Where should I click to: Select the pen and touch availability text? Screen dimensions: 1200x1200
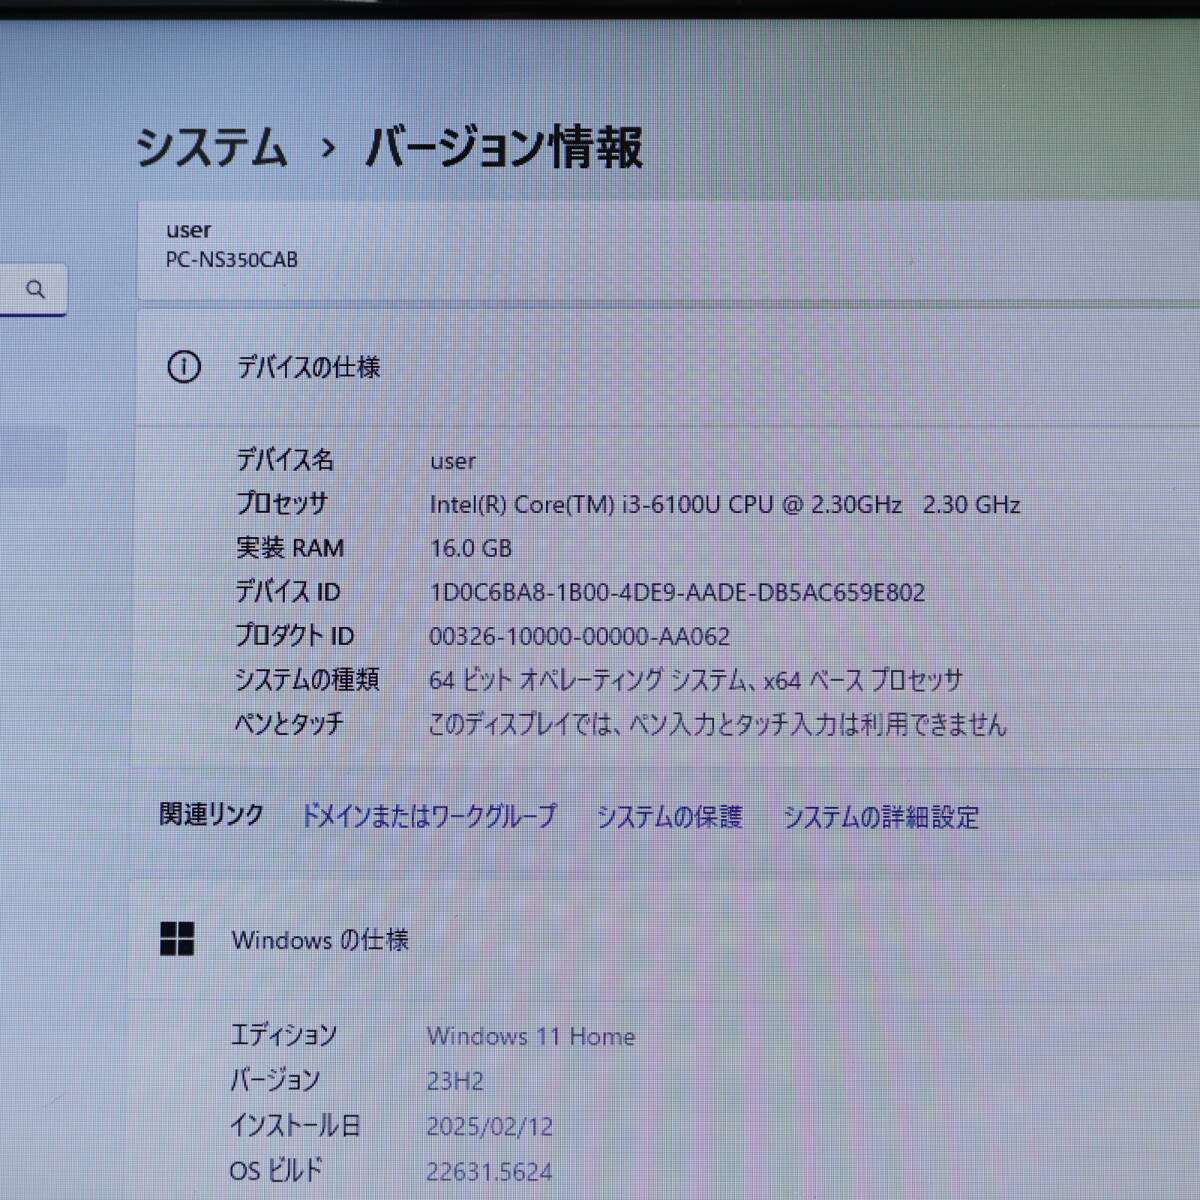click(x=717, y=724)
